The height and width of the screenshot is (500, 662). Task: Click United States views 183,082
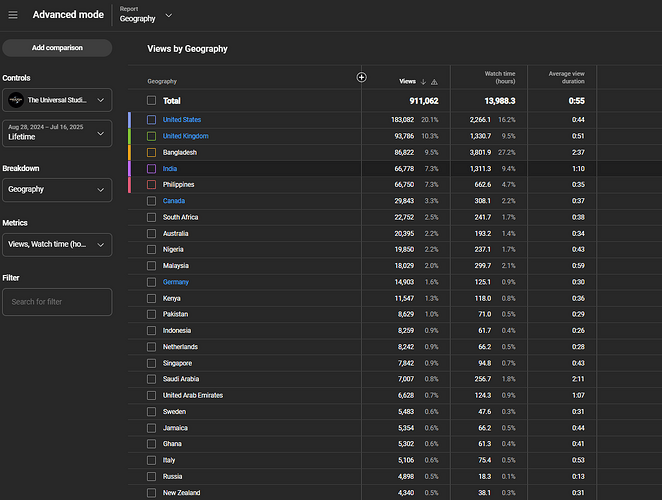pyautogui.click(x=402, y=120)
